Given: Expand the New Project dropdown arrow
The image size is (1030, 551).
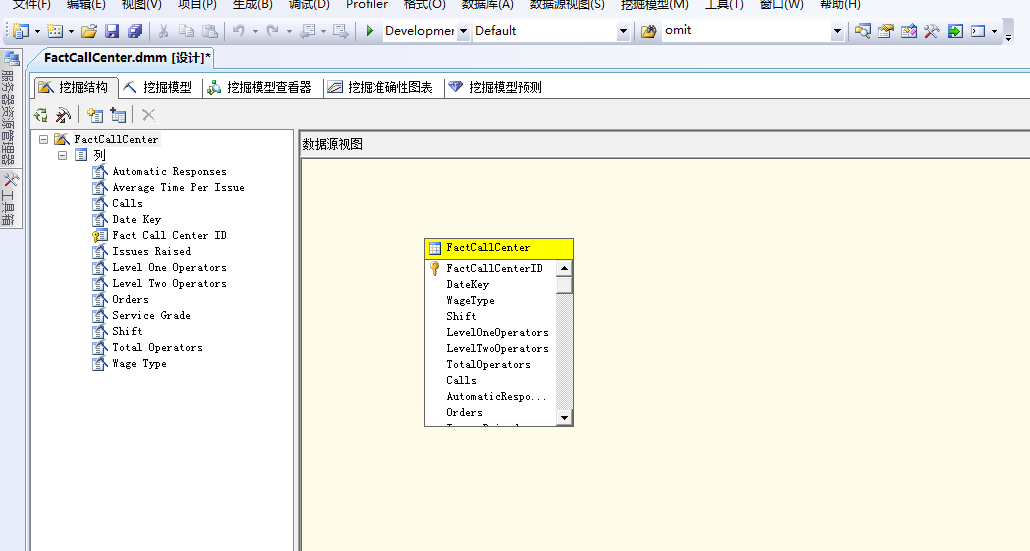Looking at the screenshot, I should [x=37, y=31].
